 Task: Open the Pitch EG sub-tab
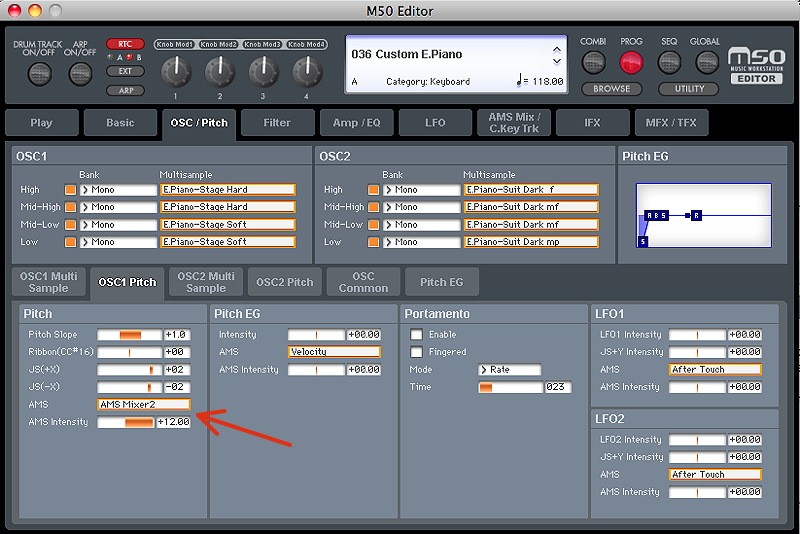442,282
